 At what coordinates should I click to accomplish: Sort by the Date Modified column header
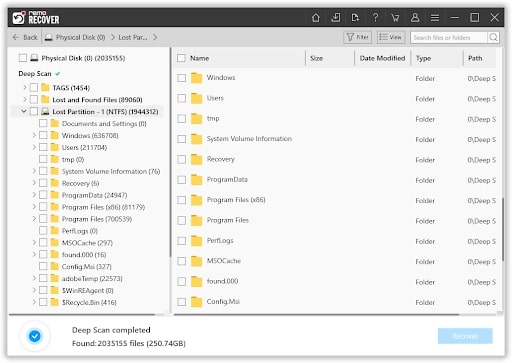(382, 58)
